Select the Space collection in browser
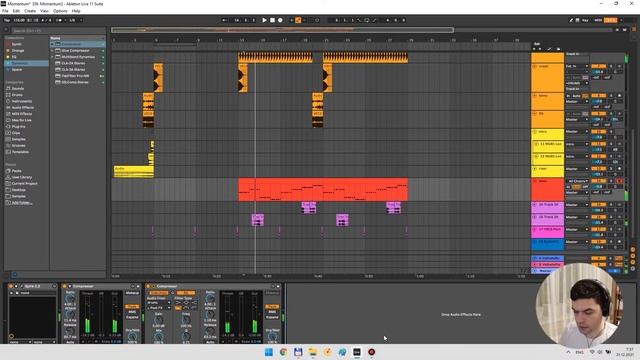 coord(17,70)
